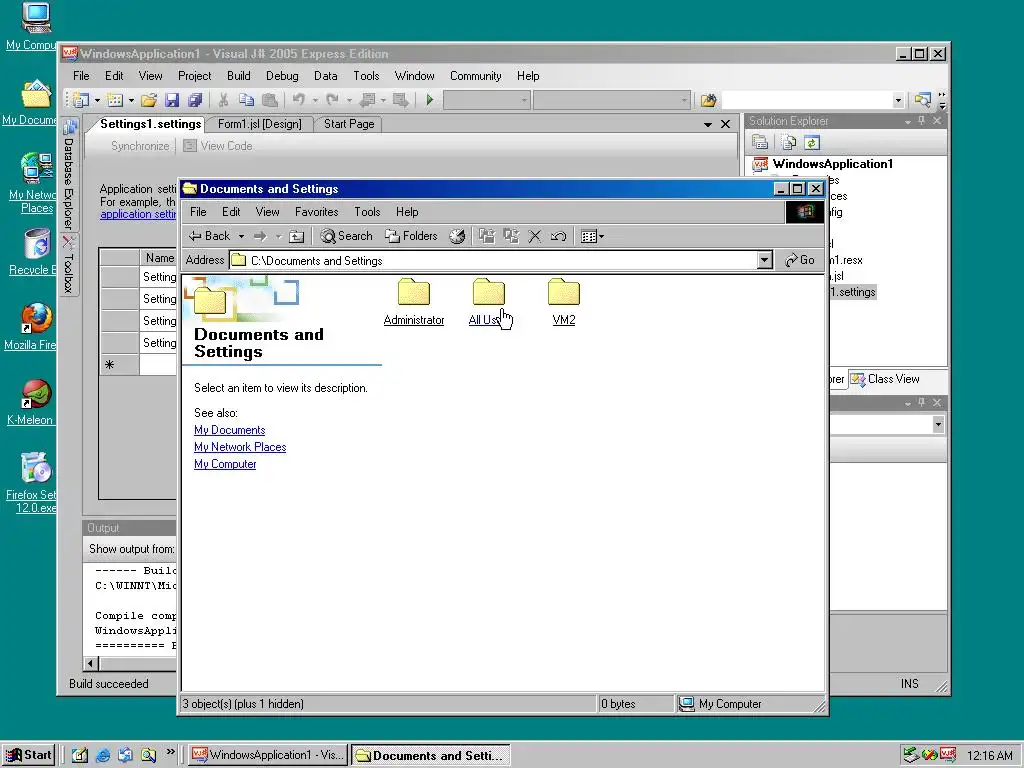Click the Save All icon in Visual J# toolbar
This screenshot has height=768, width=1024.
[x=195, y=100]
